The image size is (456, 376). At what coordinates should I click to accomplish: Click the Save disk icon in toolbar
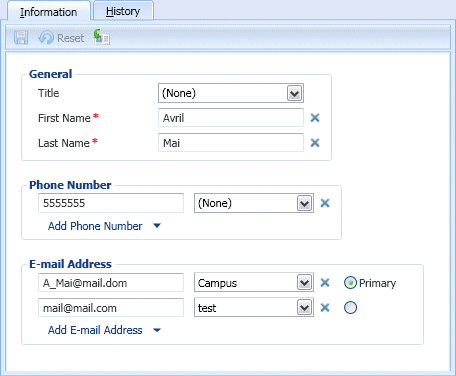coord(21,37)
